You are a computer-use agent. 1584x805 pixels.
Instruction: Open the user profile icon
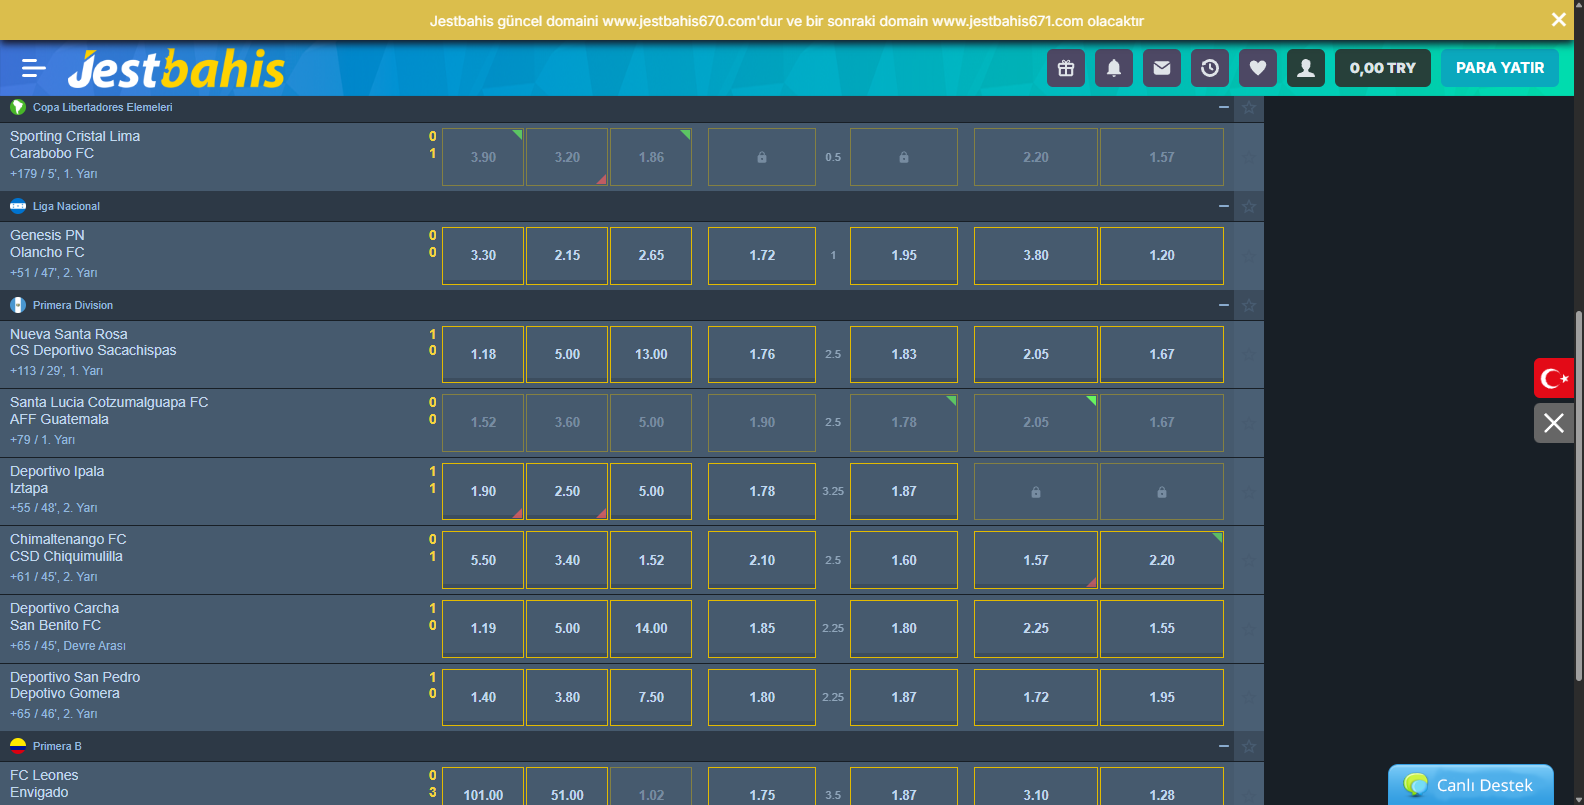[x=1306, y=68]
